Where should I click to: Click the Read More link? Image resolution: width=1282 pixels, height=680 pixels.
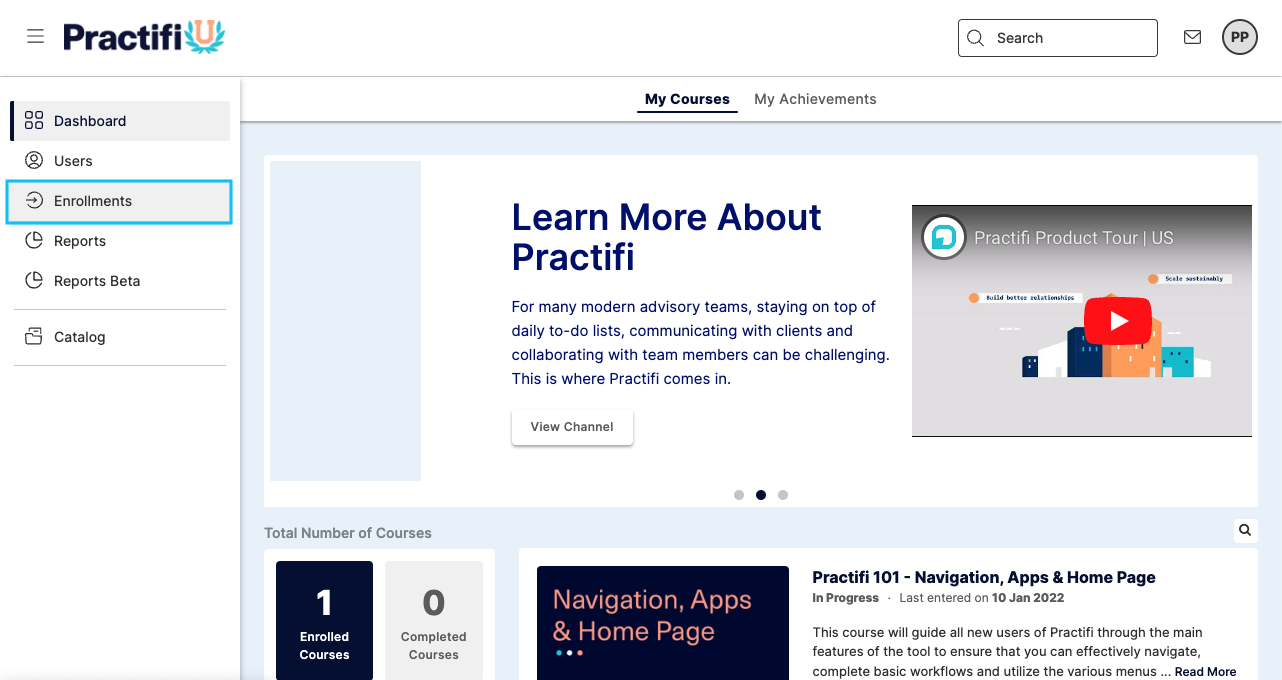[x=1205, y=672]
